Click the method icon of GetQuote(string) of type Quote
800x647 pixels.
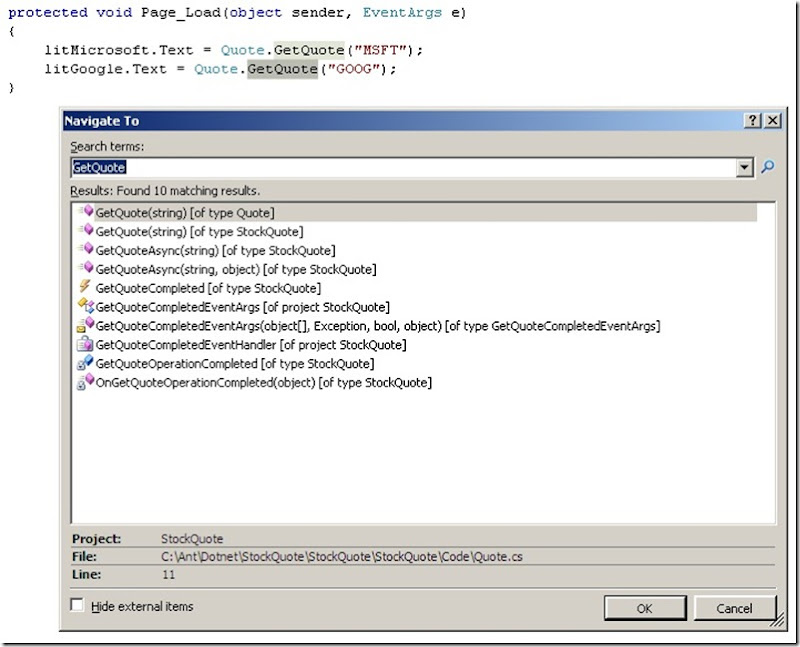tap(86, 211)
